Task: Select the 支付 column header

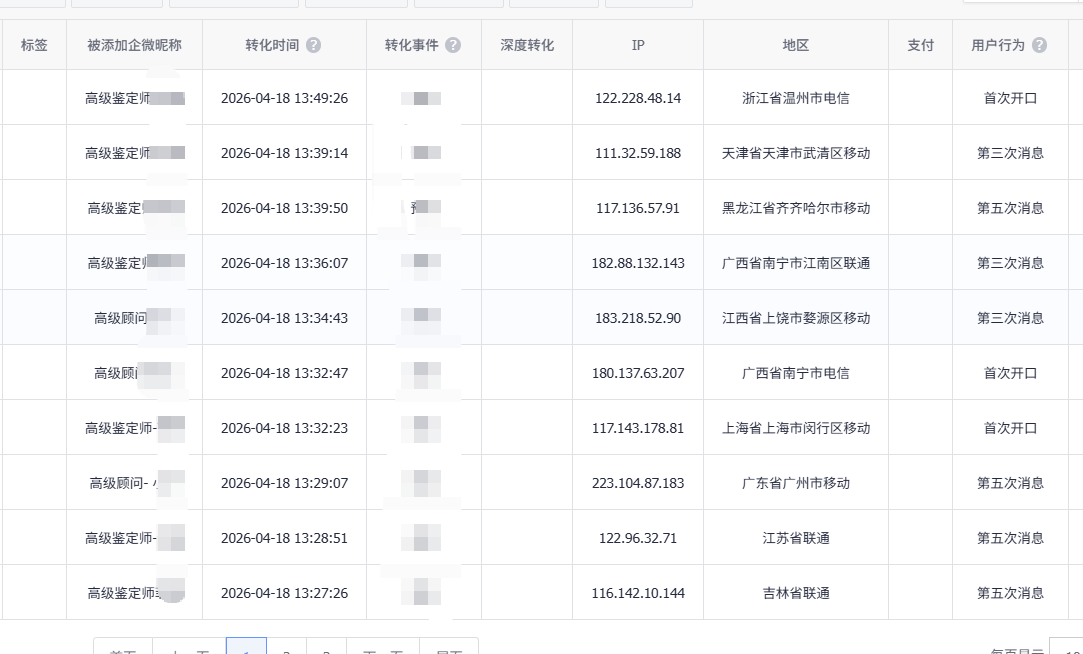Action: pyautogui.click(x=920, y=45)
